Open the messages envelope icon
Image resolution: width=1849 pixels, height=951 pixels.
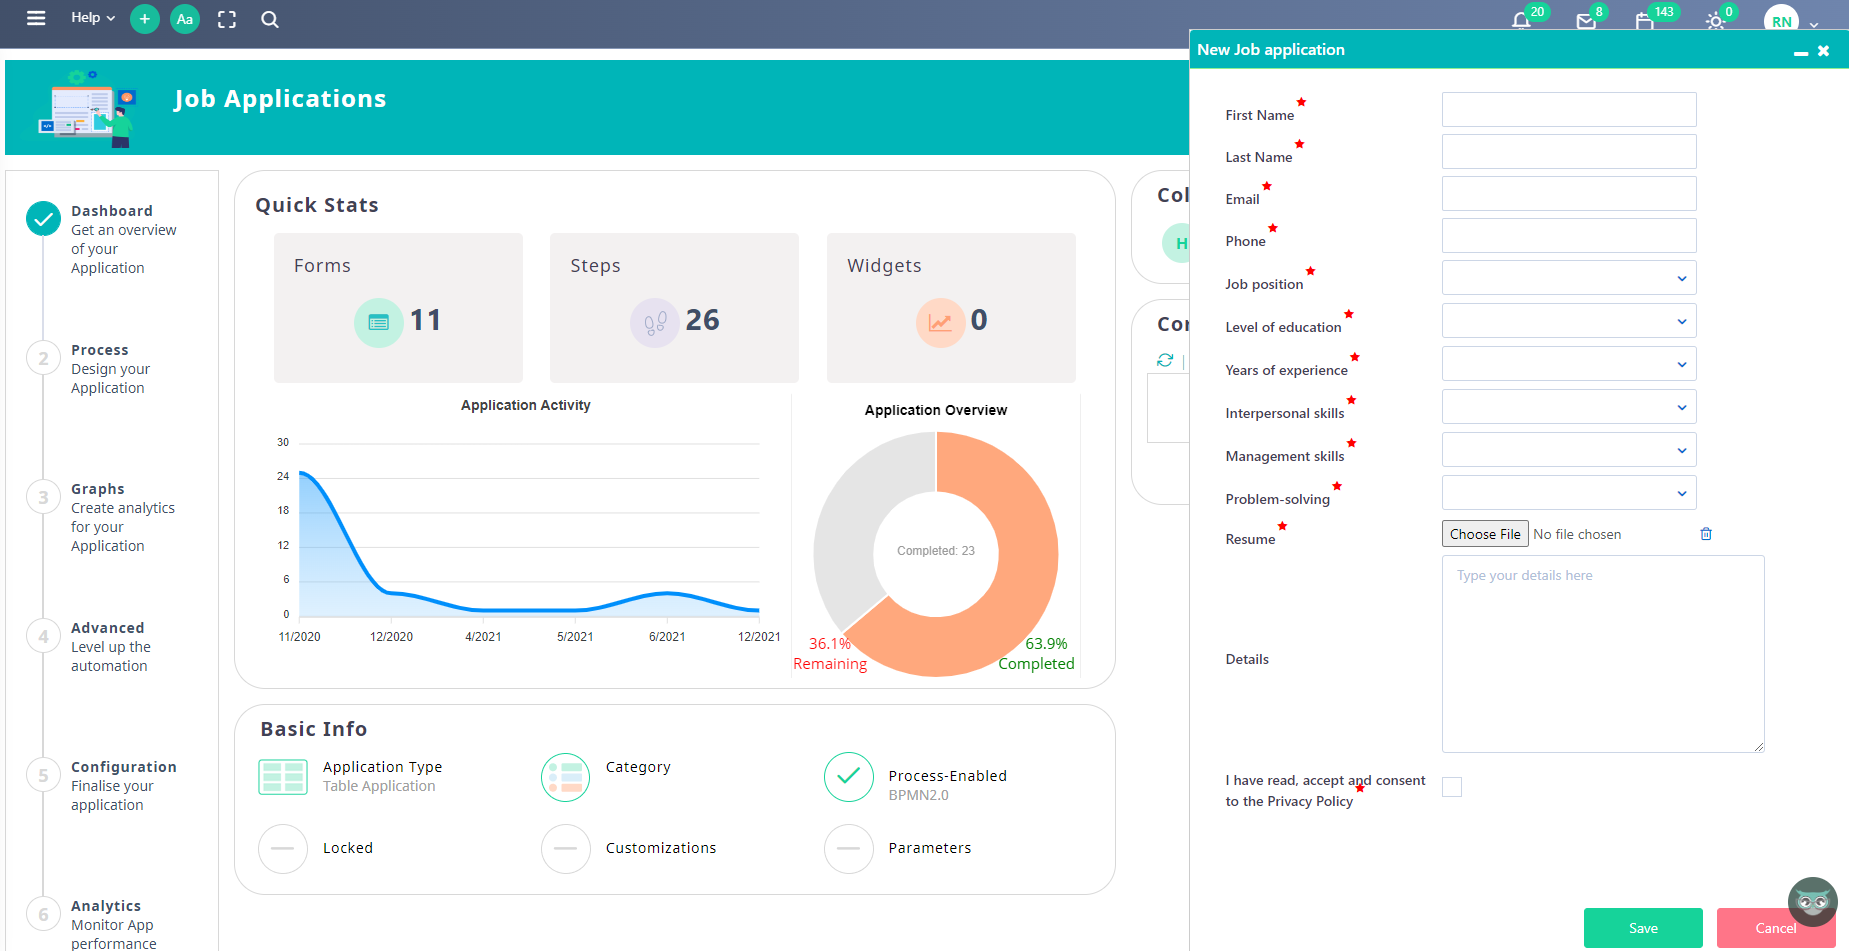click(x=1585, y=21)
